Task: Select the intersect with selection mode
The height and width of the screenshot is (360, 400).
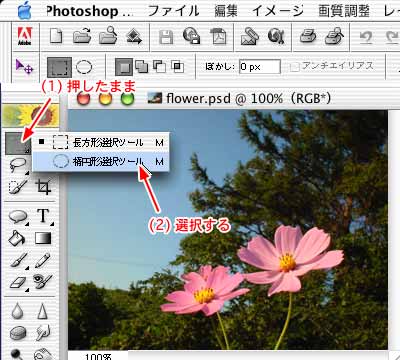Action: coord(177,67)
